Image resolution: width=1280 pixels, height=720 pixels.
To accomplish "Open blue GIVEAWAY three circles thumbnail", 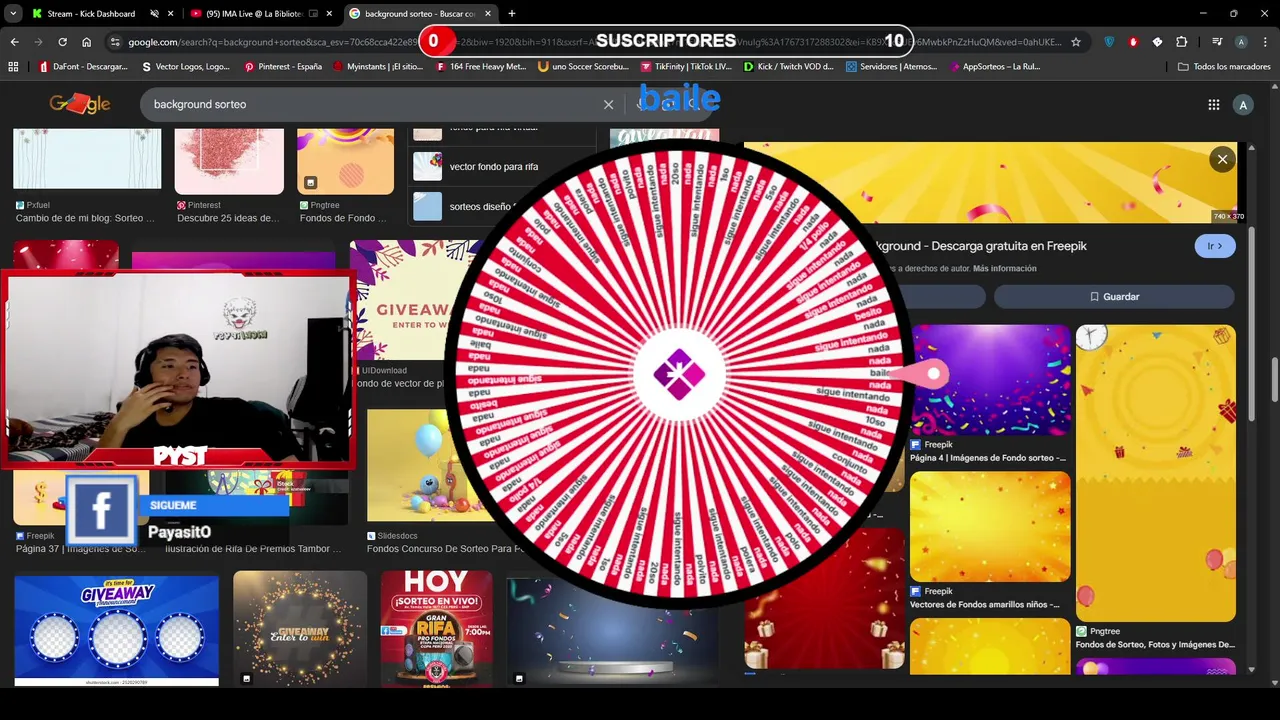I will (116, 630).
